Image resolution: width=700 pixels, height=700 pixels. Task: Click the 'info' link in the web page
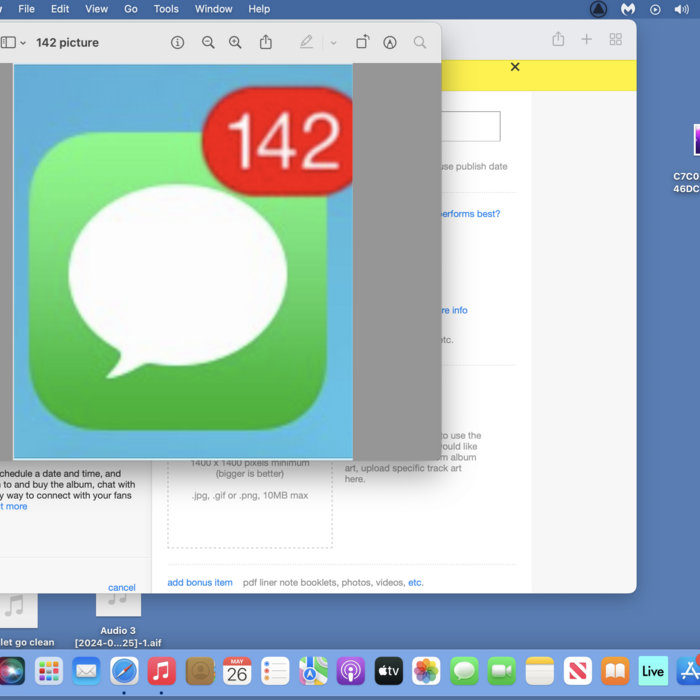(459, 310)
